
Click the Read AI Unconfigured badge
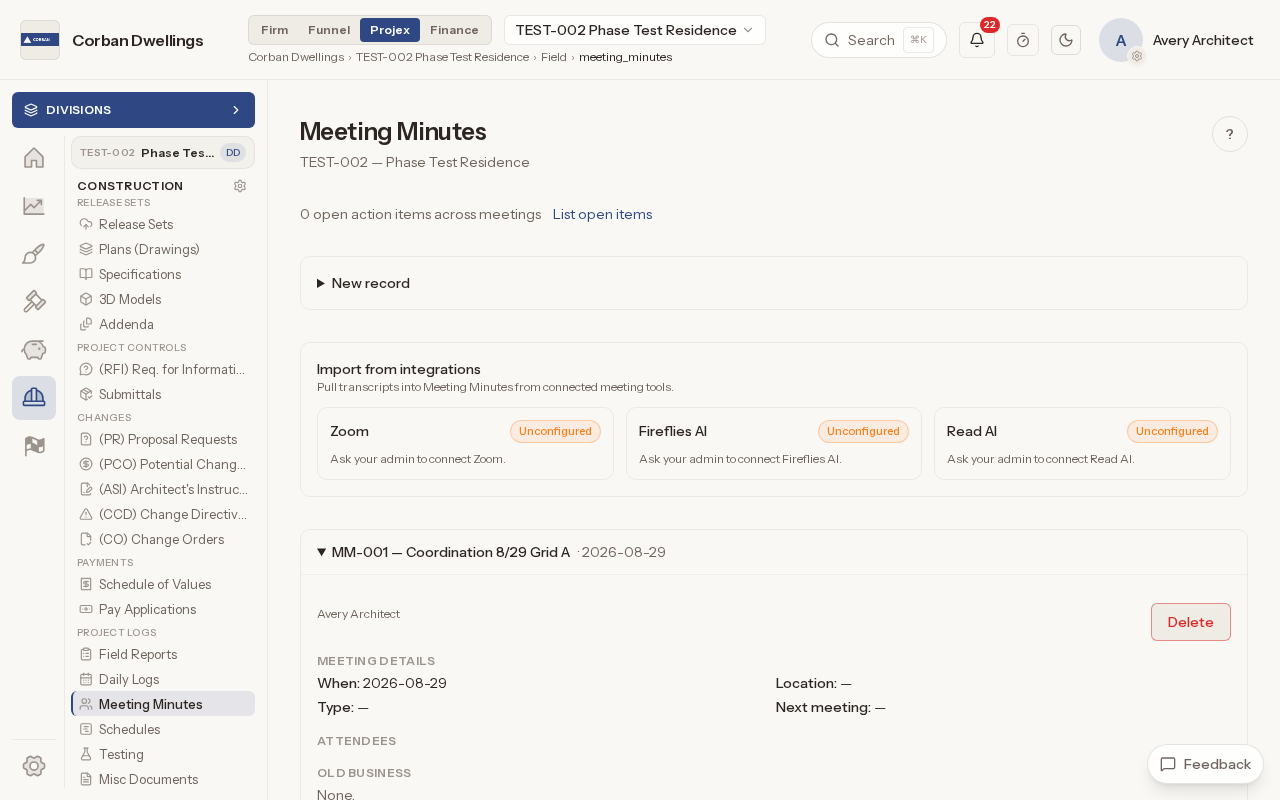[1172, 431]
